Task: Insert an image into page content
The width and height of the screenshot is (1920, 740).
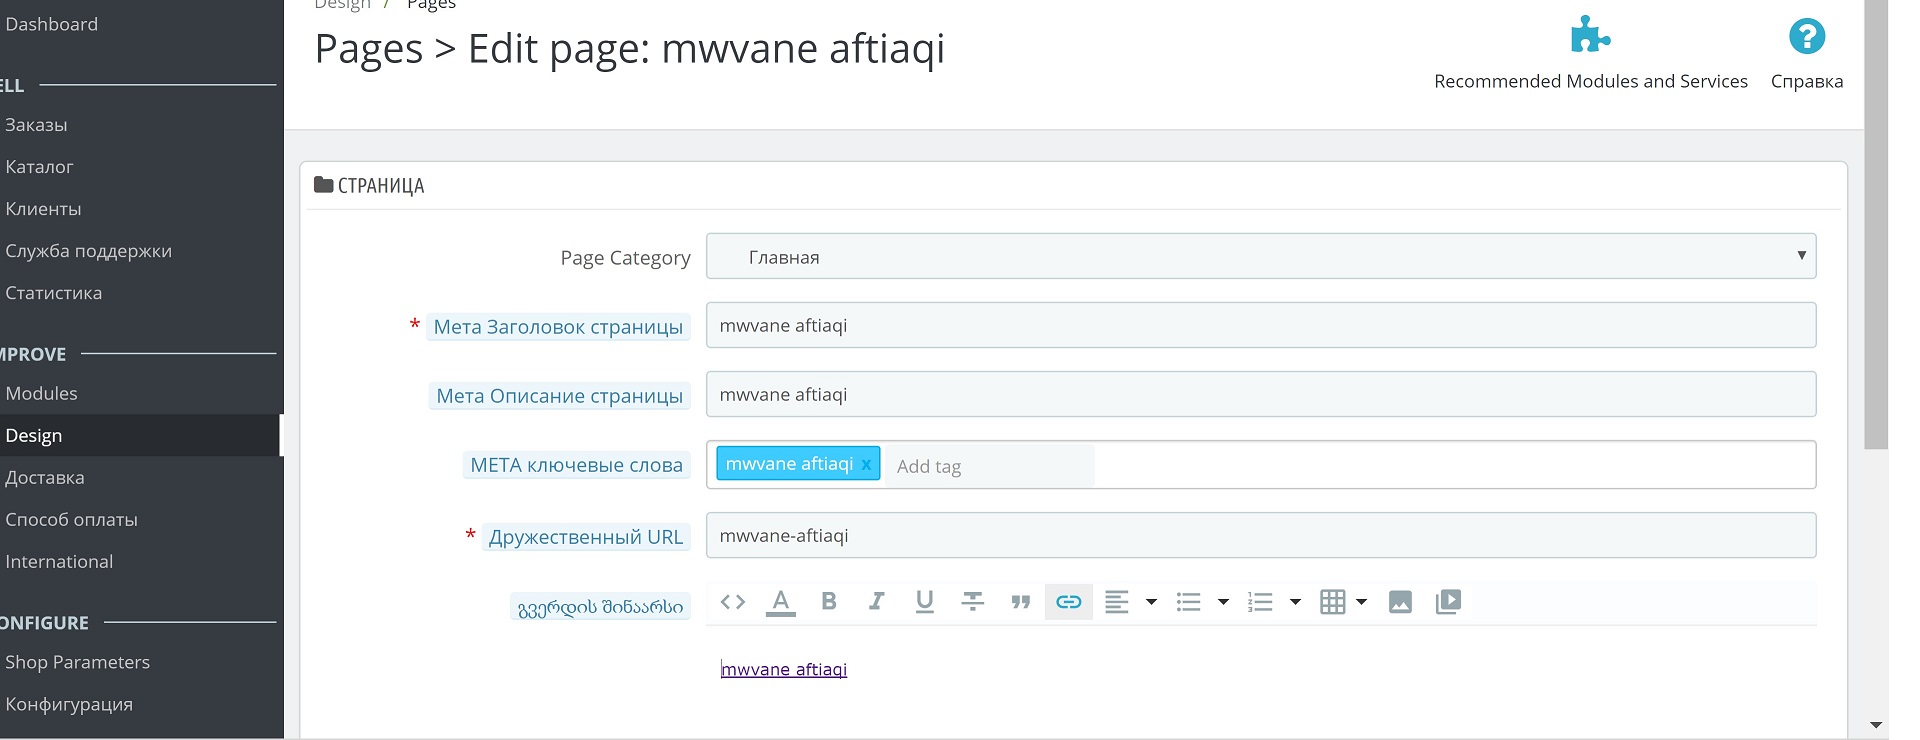Action: [x=1400, y=602]
